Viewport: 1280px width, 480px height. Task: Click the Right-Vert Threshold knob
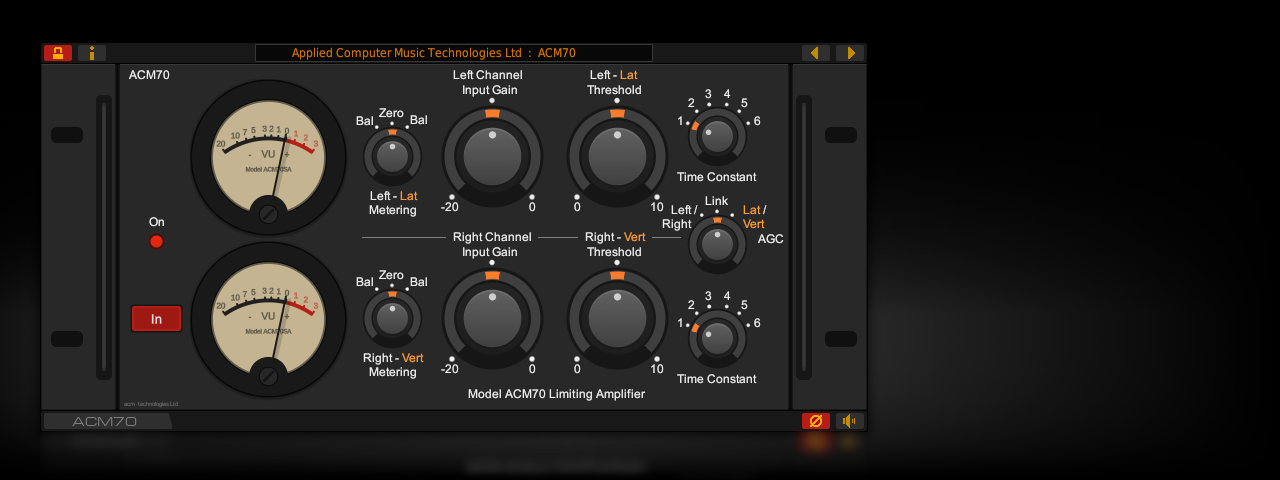(617, 318)
